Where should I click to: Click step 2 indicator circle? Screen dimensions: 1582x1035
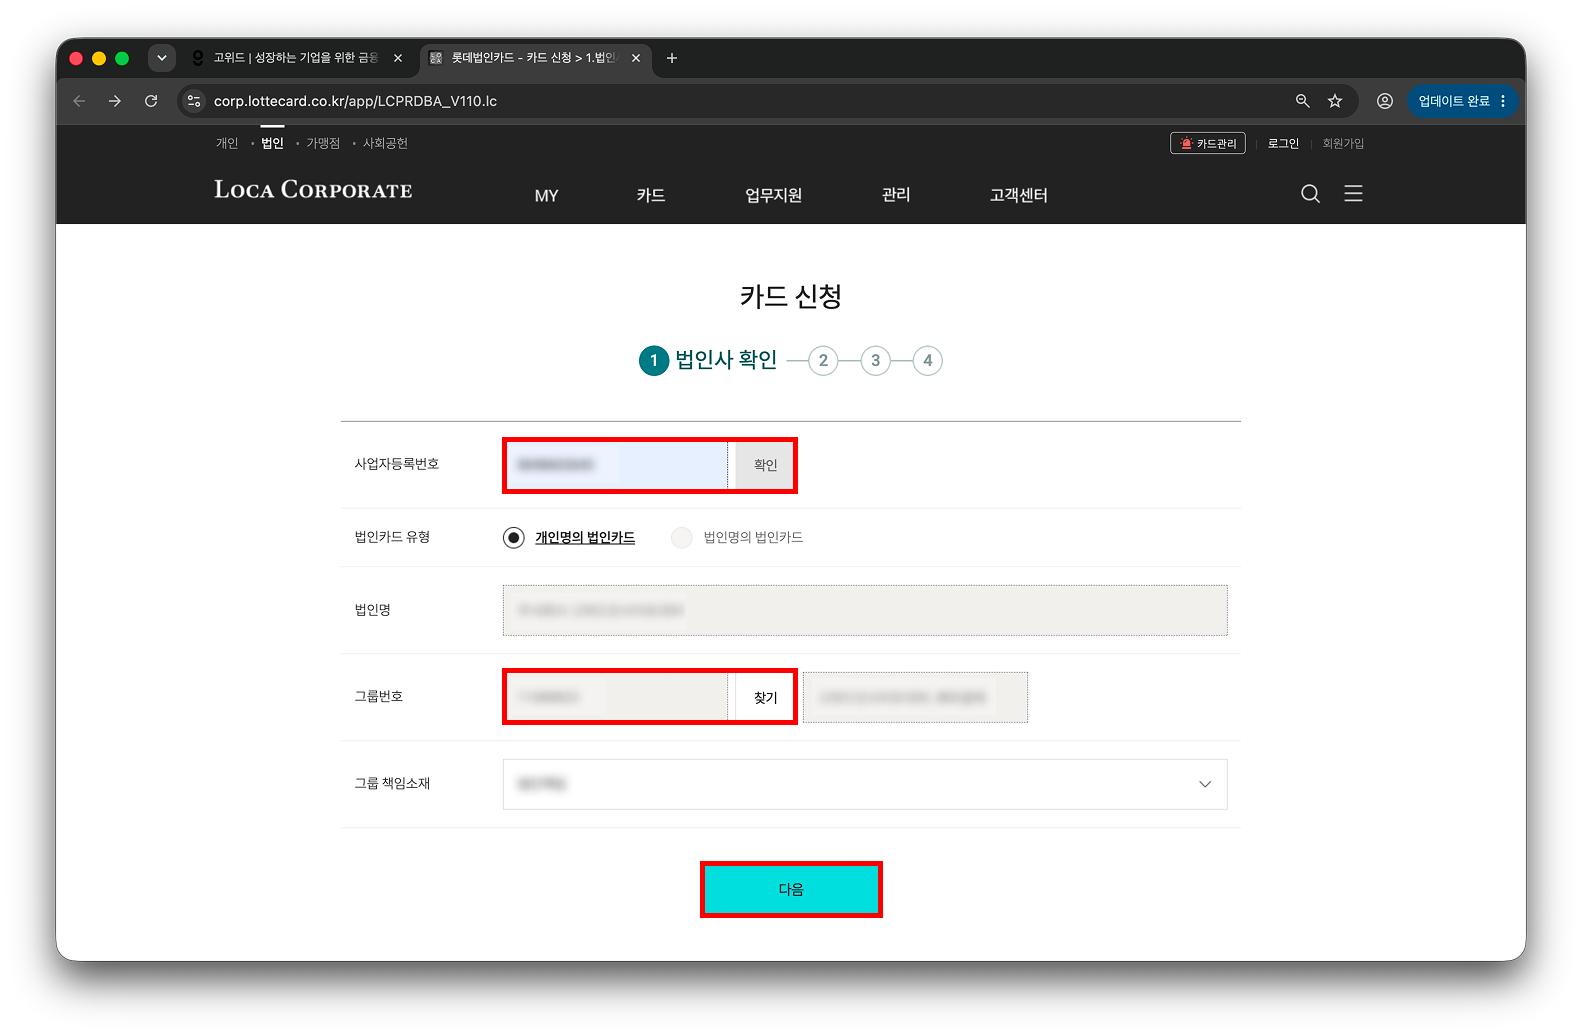click(x=823, y=360)
